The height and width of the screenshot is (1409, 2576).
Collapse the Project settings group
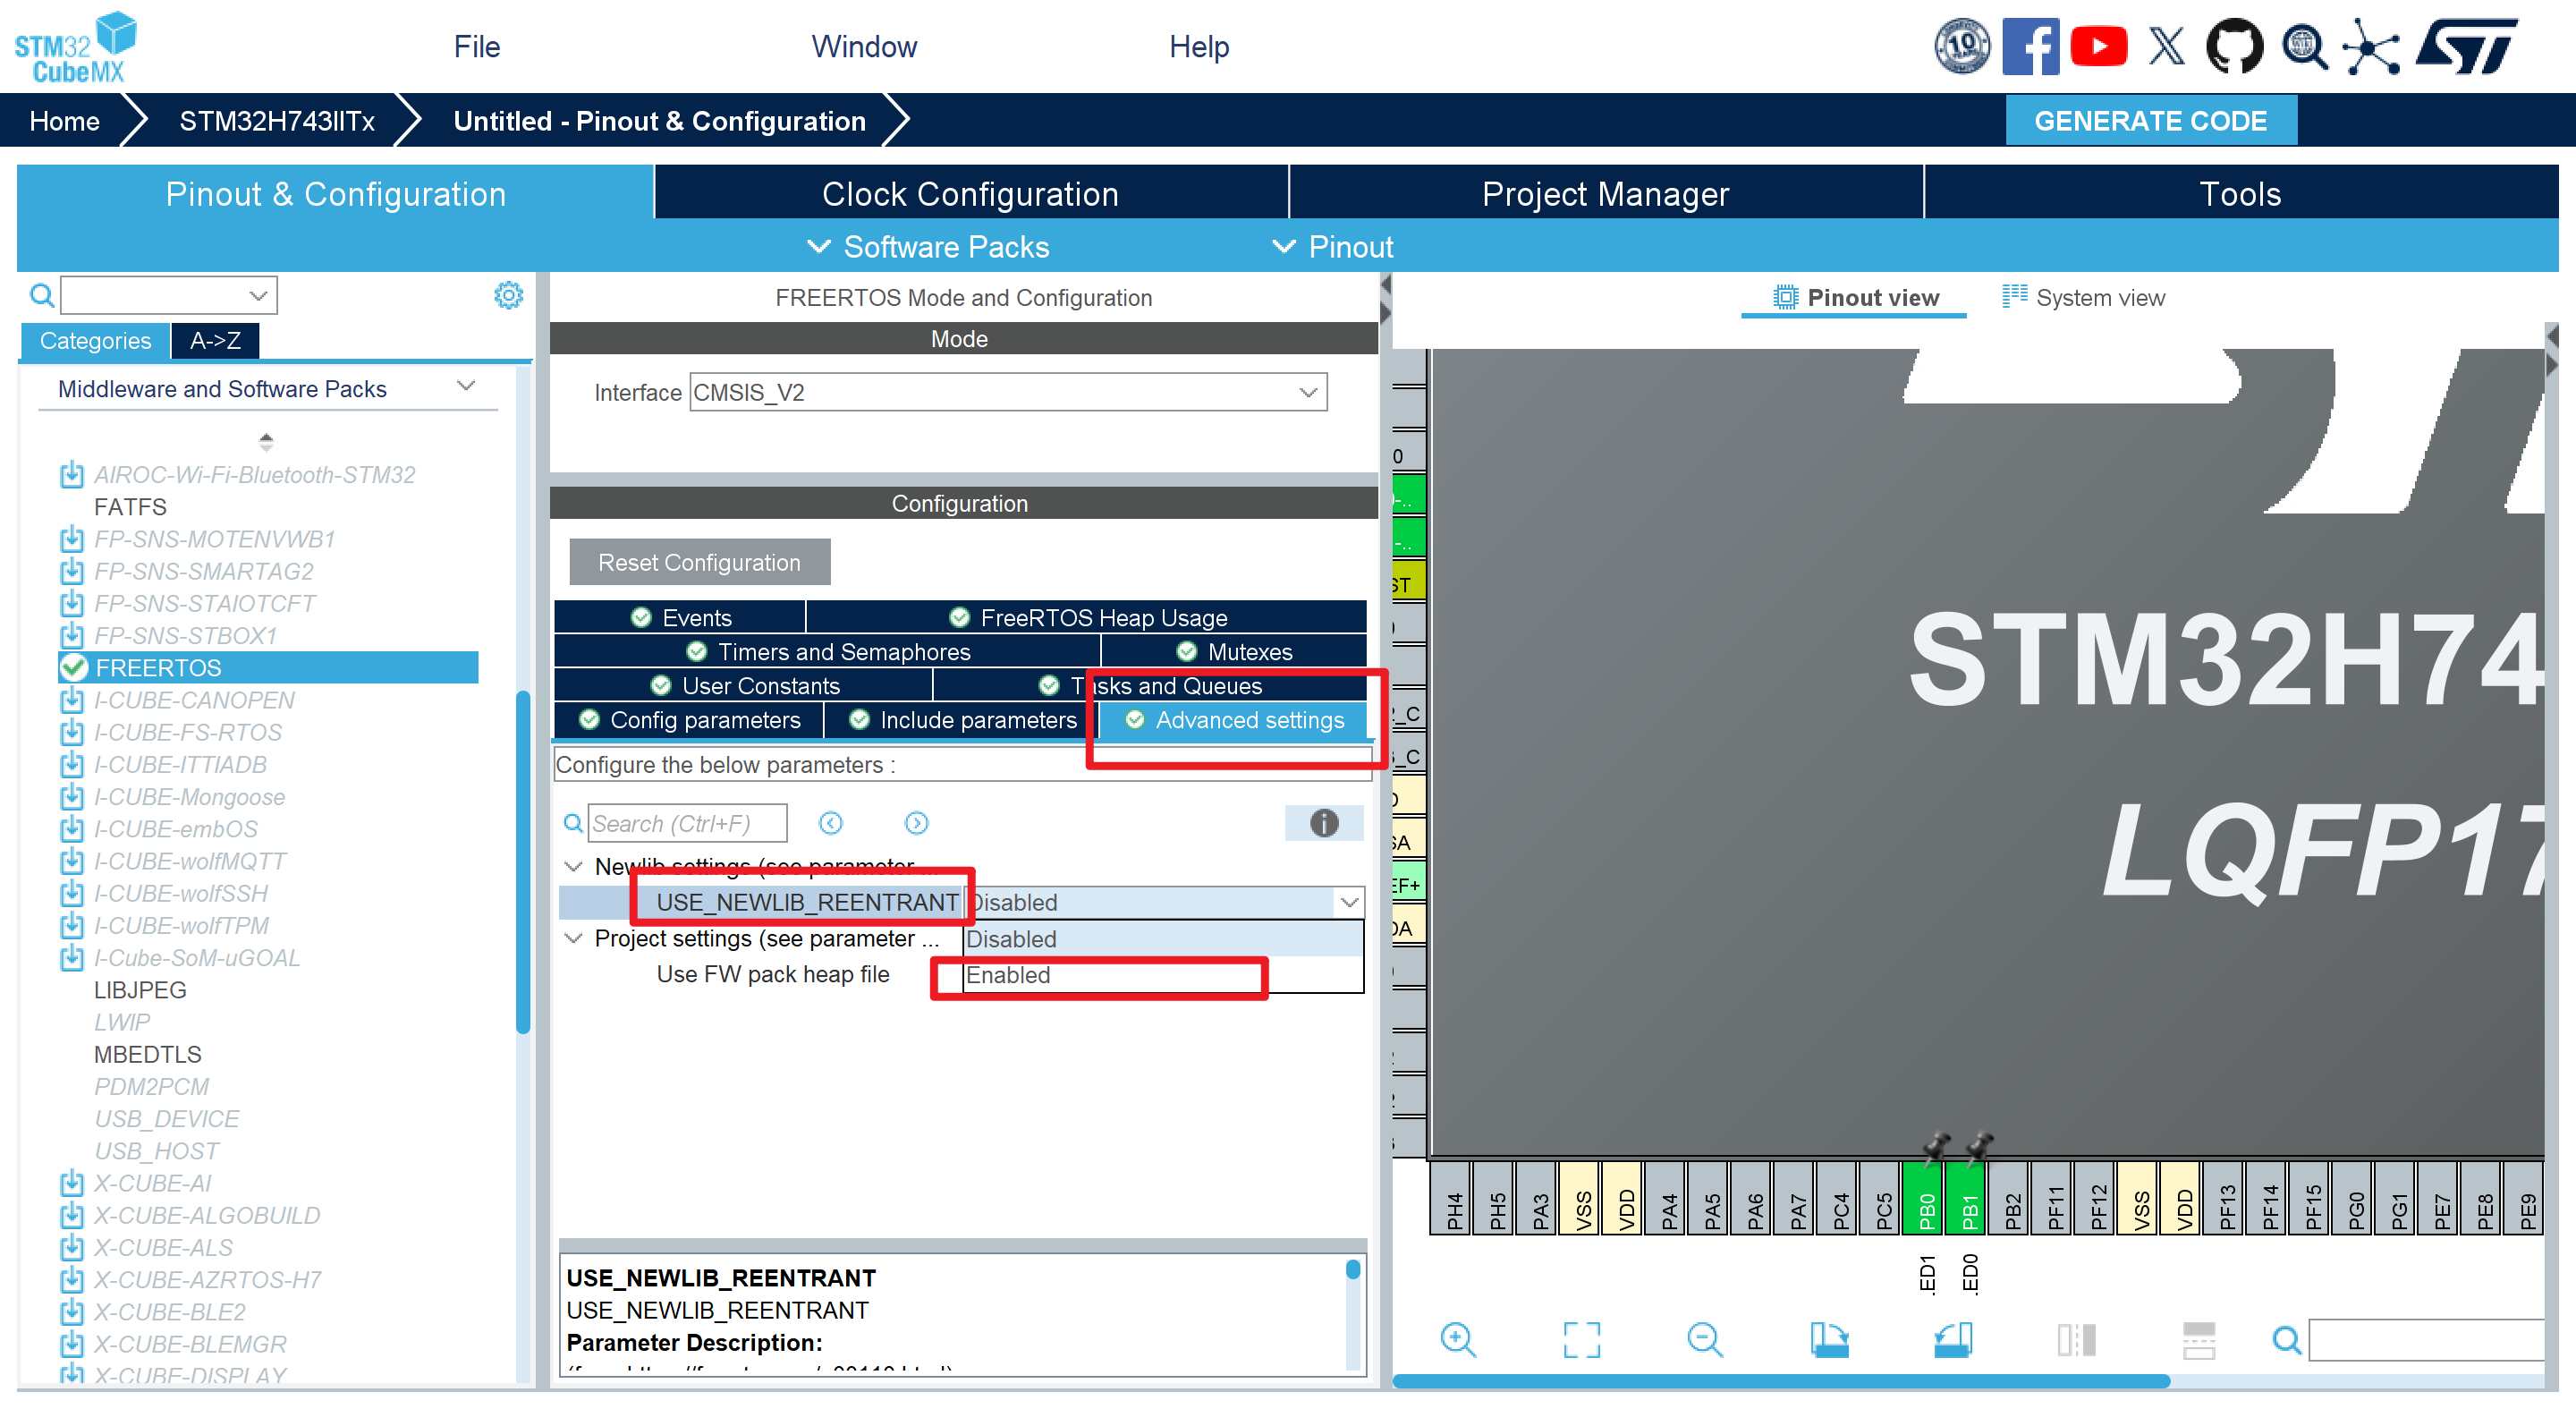click(x=573, y=938)
